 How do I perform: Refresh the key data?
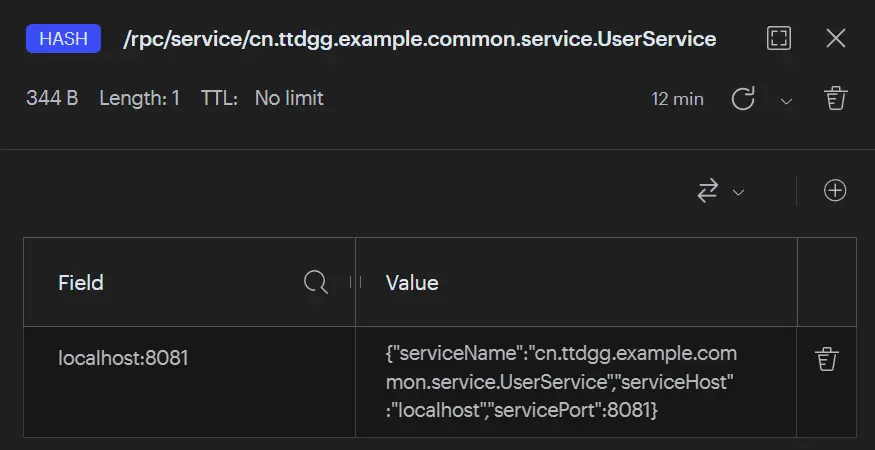[743, 99]
